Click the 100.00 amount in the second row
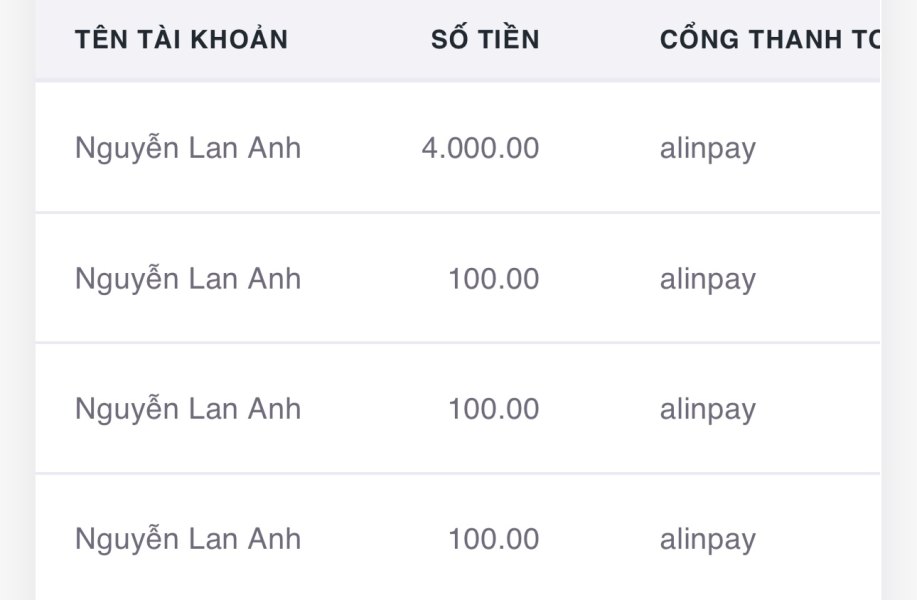Viewport: 917px width, 600px height. [494, 279]
